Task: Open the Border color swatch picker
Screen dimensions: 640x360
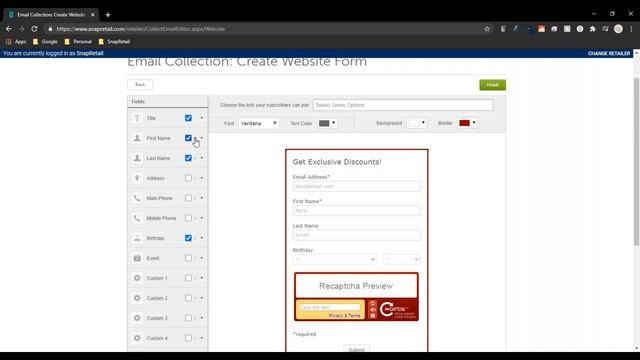Action: click(467, 123)
